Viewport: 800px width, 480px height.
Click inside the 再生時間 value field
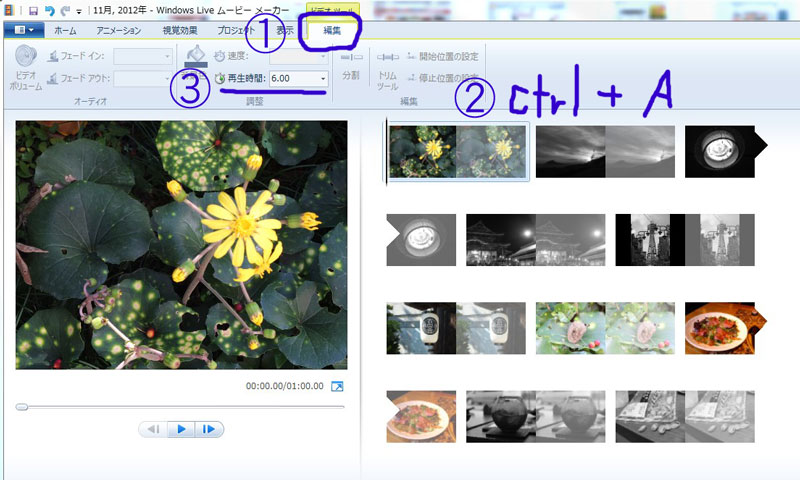coord(292,78)
